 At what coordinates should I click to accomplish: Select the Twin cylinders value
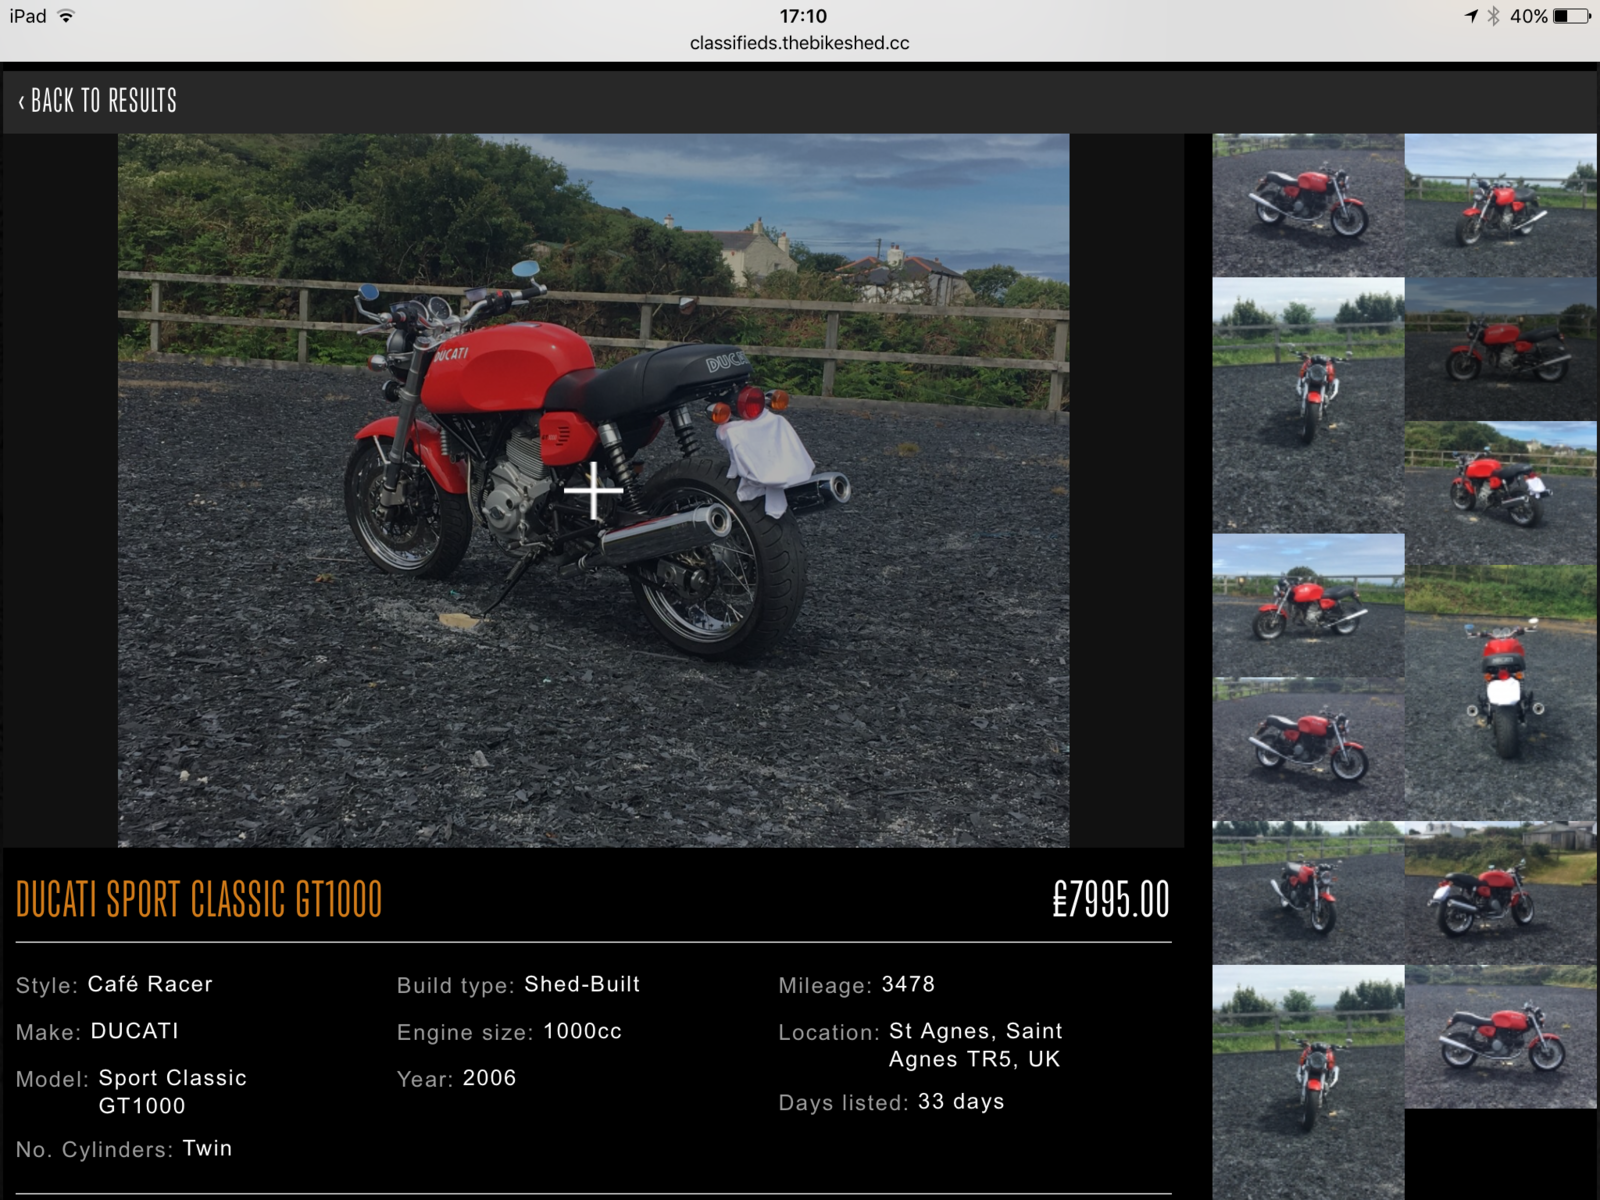pyautogui.click(x=207, y=1148)
